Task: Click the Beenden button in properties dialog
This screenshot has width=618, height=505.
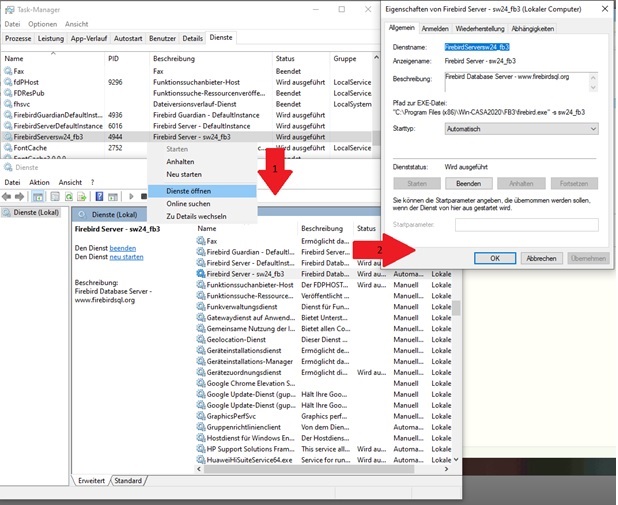Action: [469, 183]
